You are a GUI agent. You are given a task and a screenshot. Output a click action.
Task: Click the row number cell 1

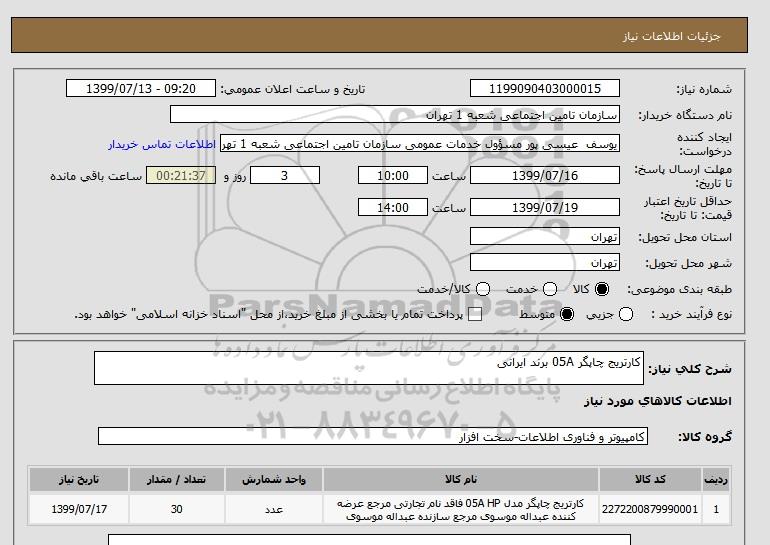click(x=716, y=510)
